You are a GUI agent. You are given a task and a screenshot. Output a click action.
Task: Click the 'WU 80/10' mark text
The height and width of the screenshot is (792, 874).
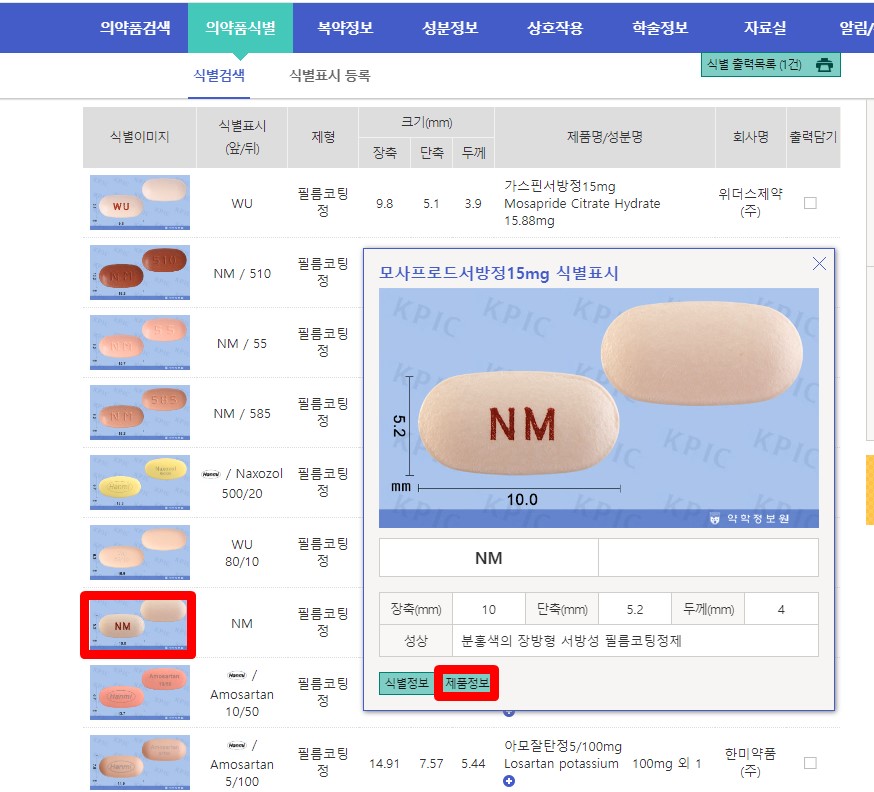tap(242, 553)
